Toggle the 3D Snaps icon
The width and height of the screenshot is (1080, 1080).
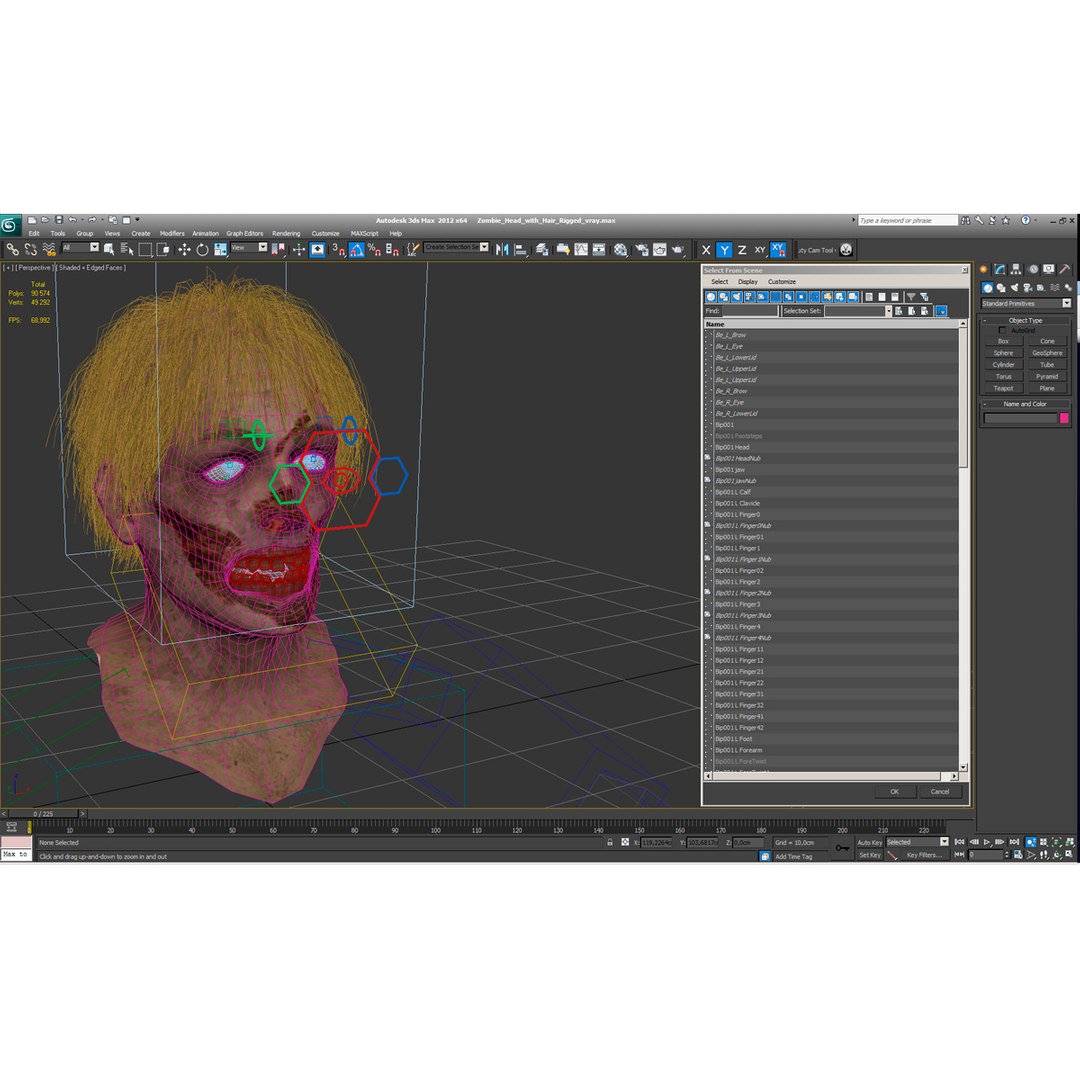pos(338,249)
